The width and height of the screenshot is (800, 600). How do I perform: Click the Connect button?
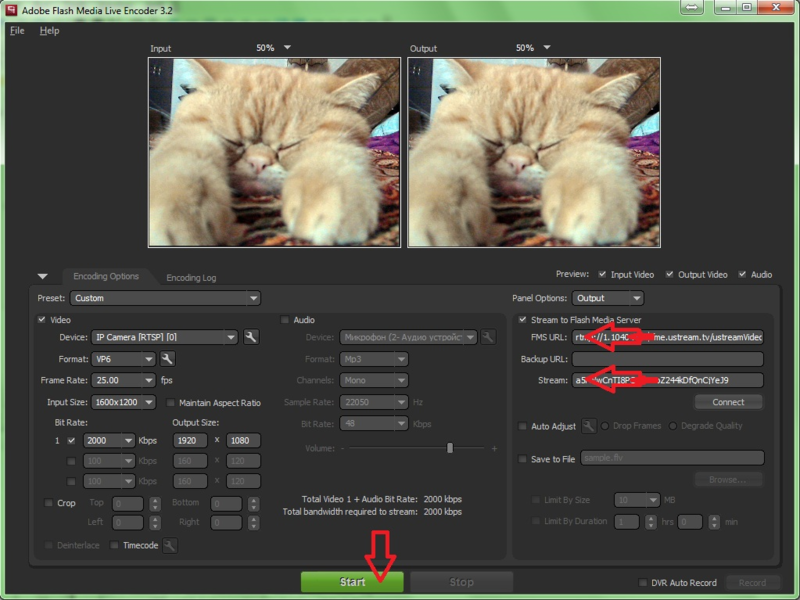click(728, 402)
